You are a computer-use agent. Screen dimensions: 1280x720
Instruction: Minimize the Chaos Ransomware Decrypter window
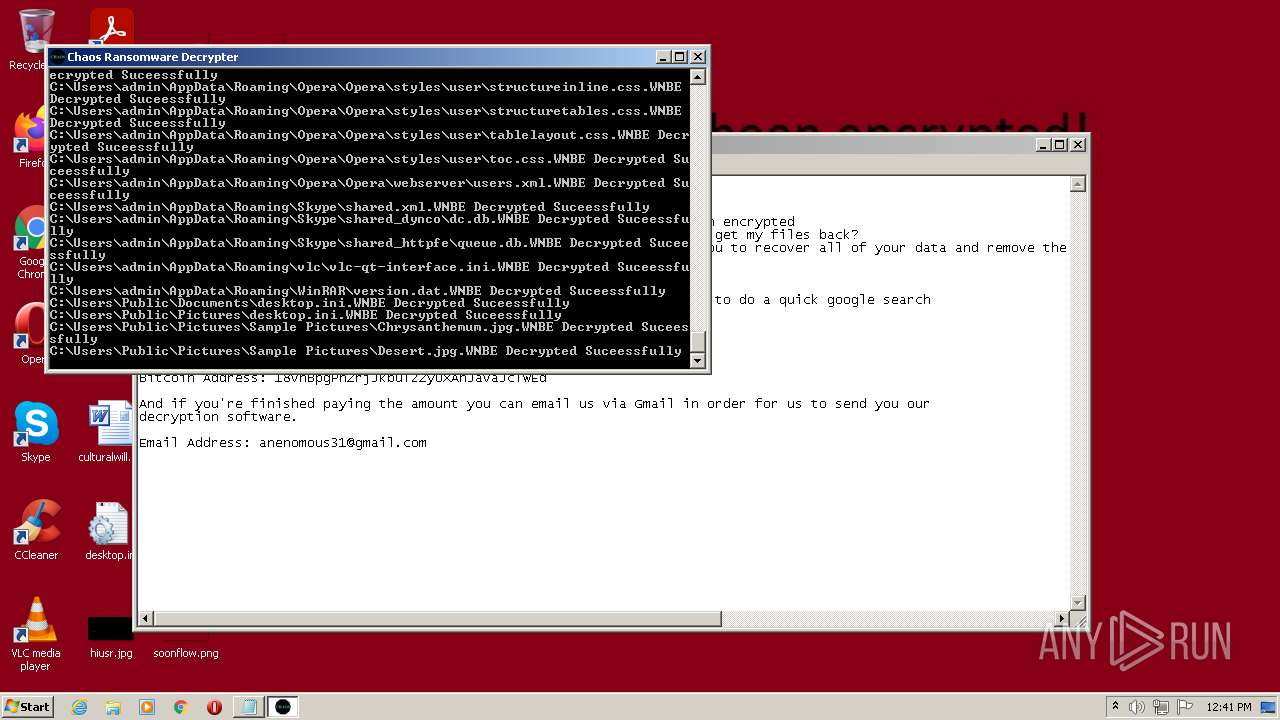[x=663, y=57]
